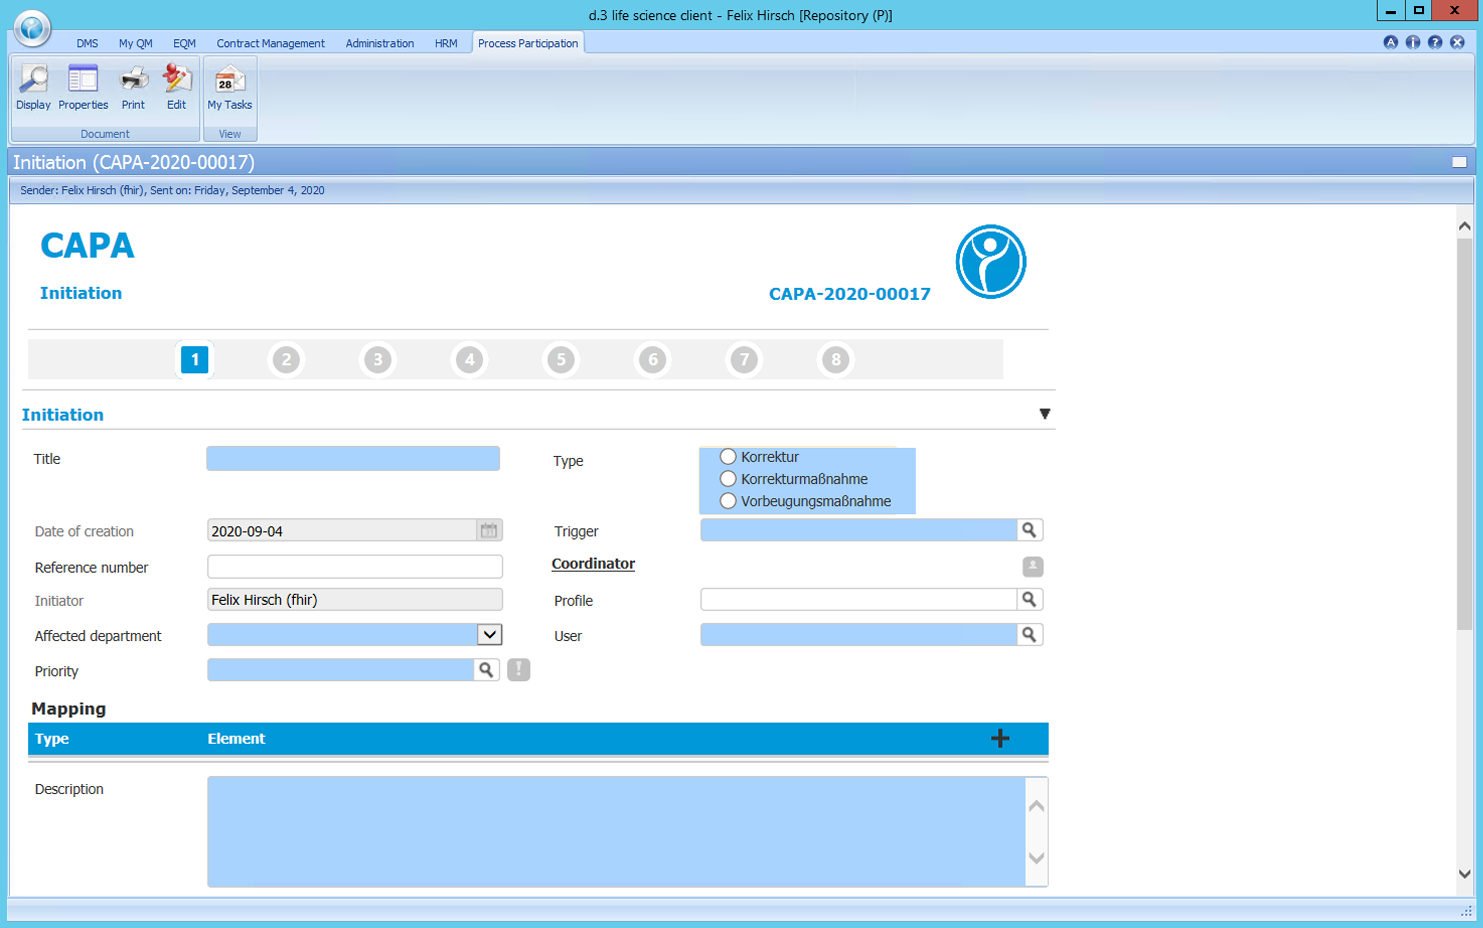The width and height of the screenshot is (1483, 928).
Task: Click the calendar icon for Date of creation
Action: (488, 530)
